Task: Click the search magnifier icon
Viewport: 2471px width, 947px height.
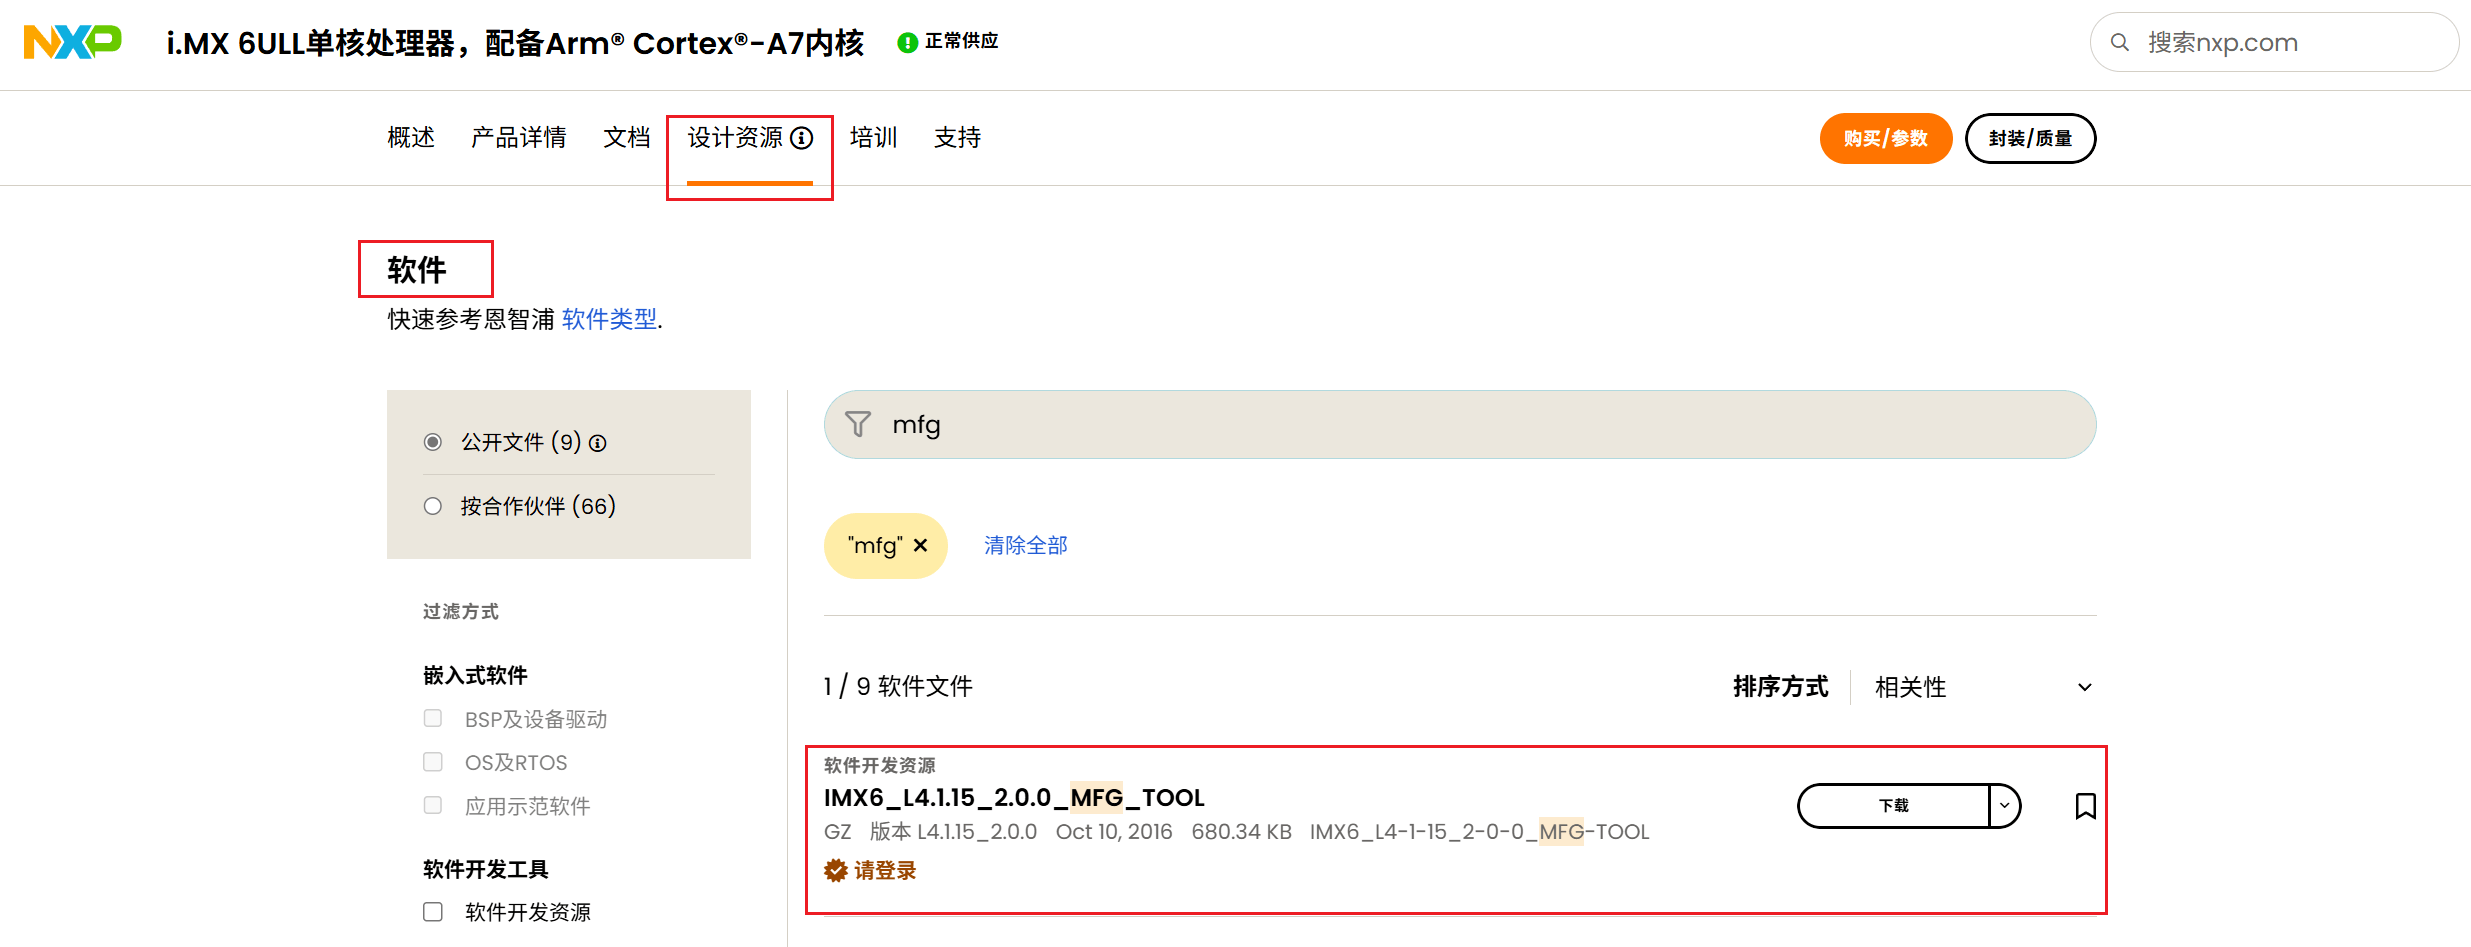Action: point(2119,42)
